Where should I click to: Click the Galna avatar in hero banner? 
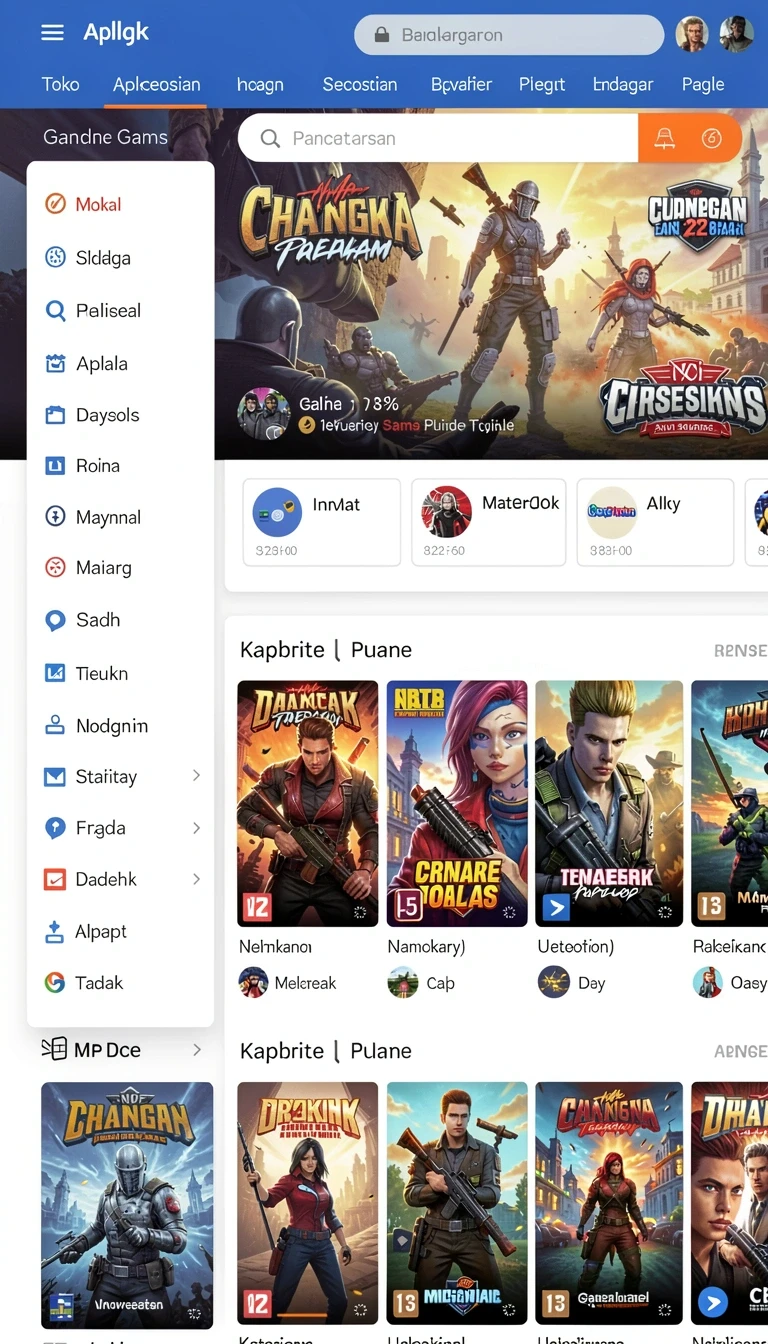point(264,413)
